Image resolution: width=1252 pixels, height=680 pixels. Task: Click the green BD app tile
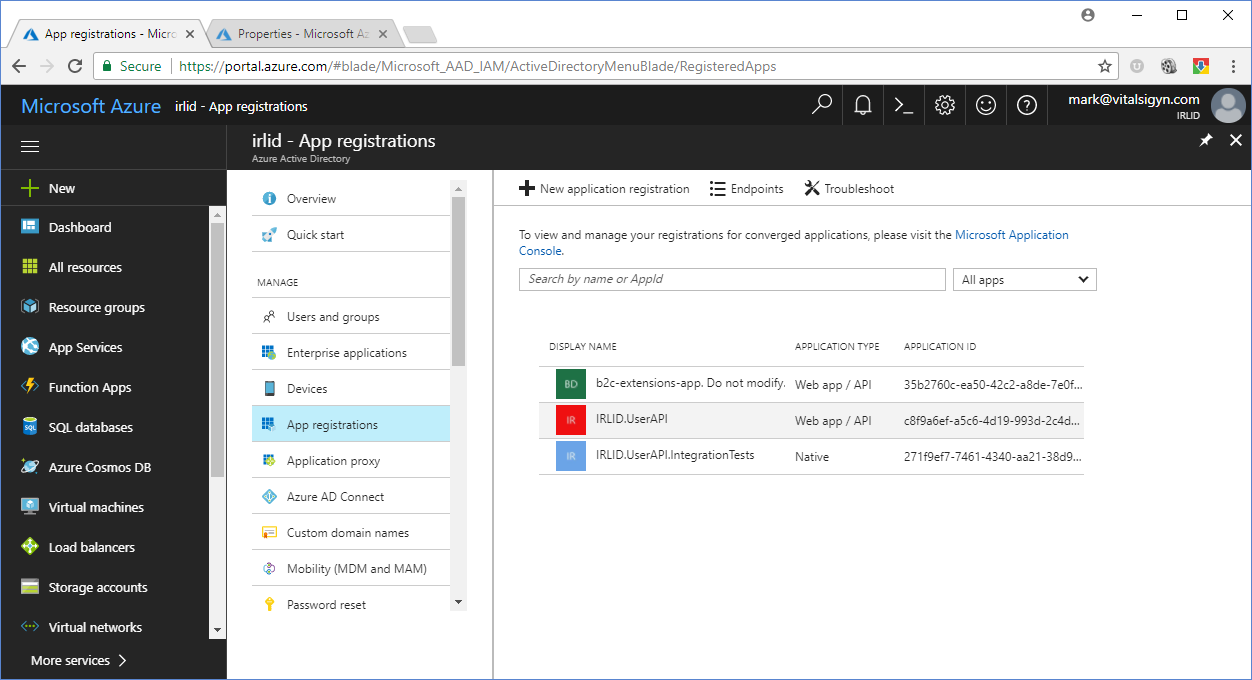(571, 384)
